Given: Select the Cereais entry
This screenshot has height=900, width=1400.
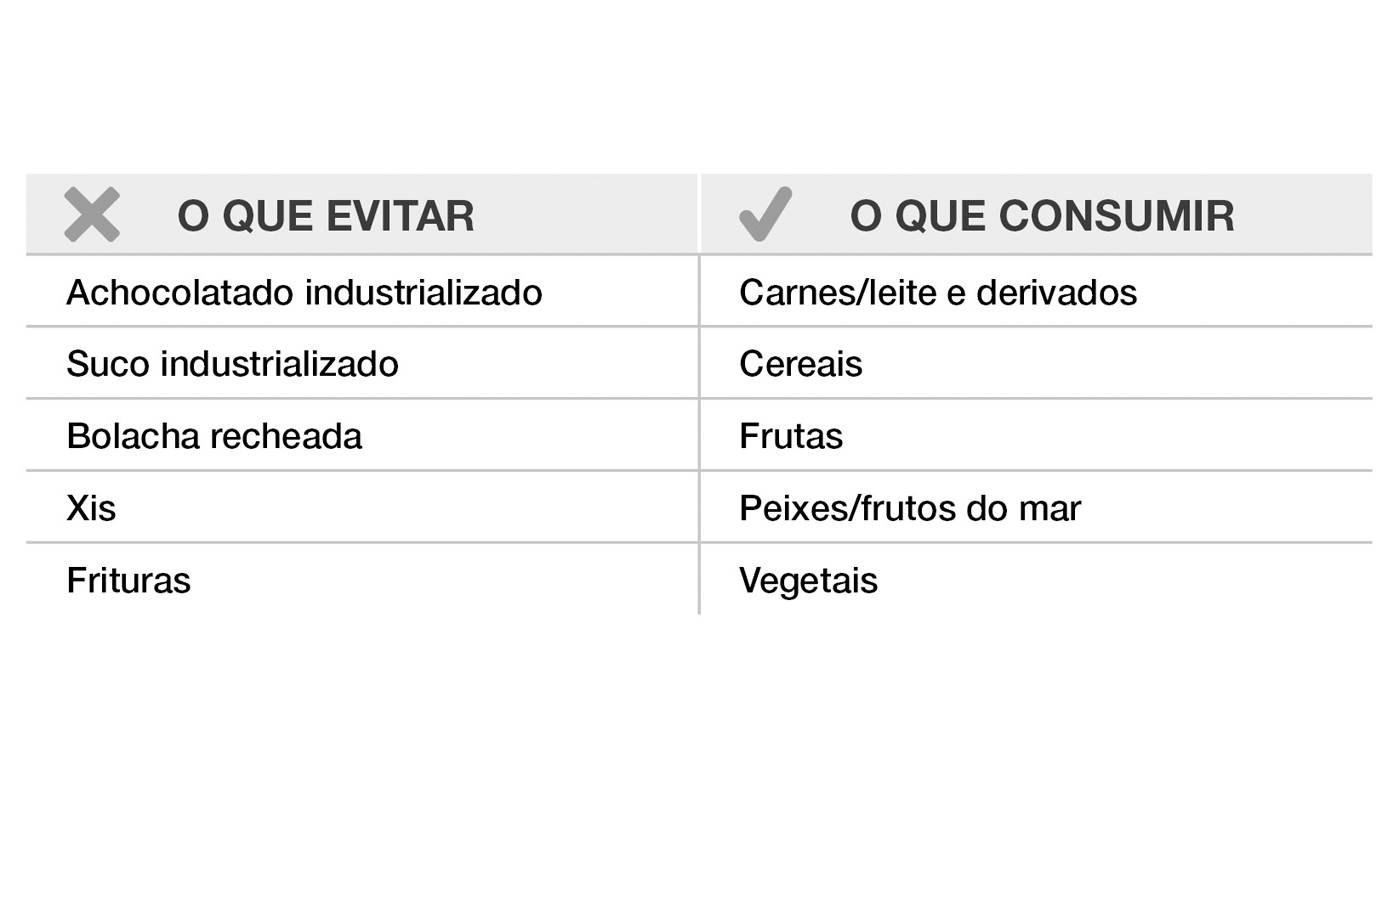Looking at the screenshot, I should [800, 364].
